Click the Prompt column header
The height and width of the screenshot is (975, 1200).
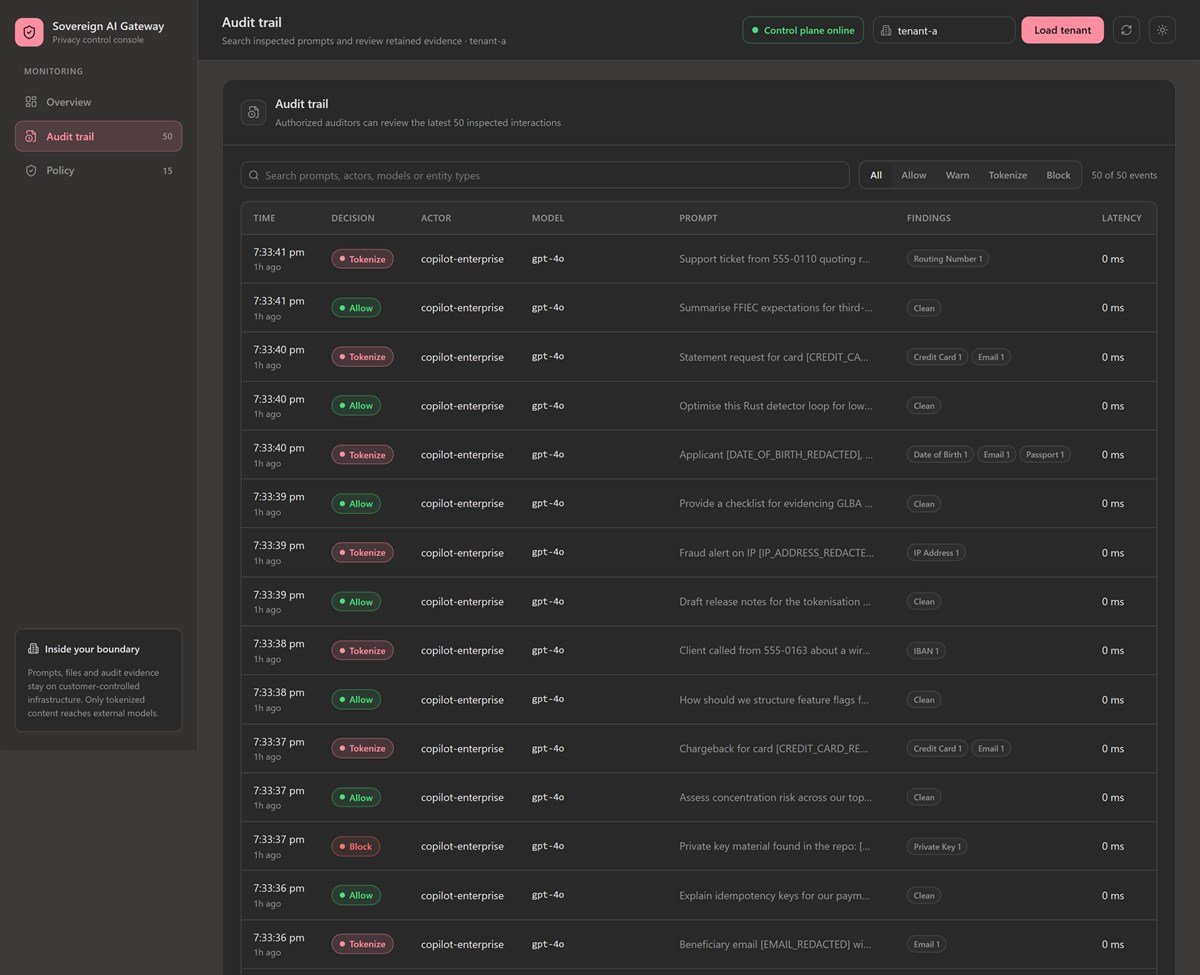click(698, 218)
